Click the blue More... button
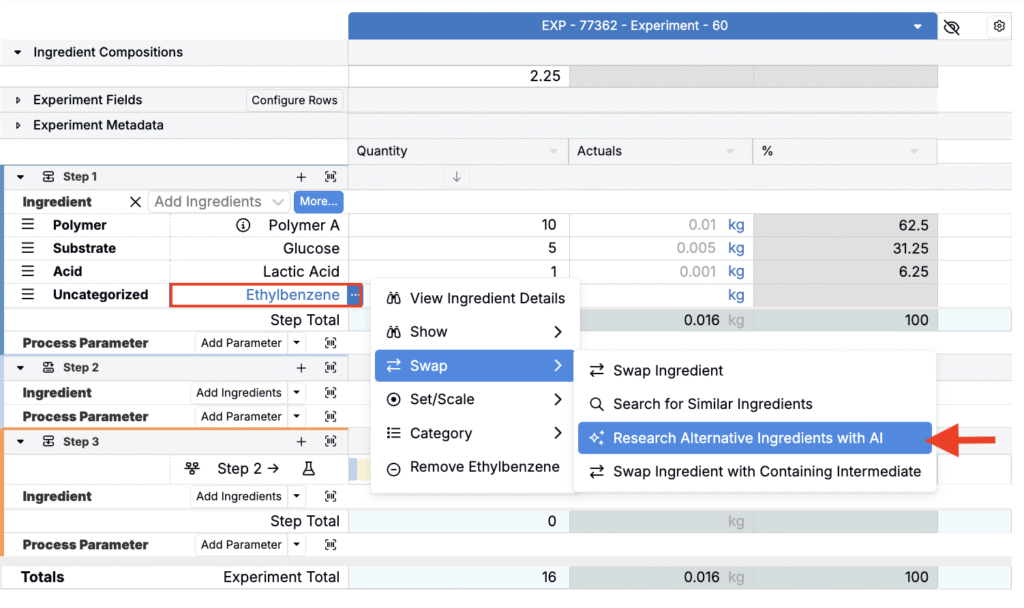 [x=318, y=202]
